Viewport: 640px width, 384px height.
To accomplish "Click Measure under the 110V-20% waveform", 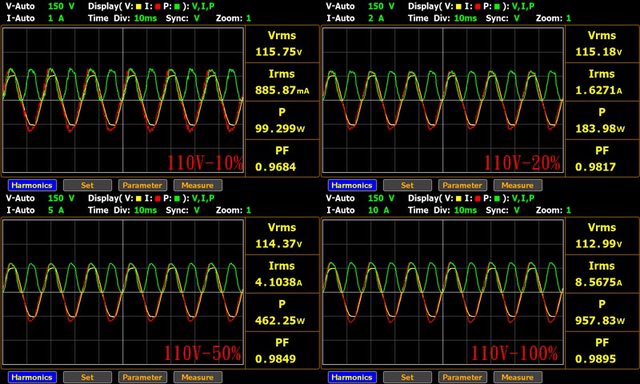I will tap(518, 185).
